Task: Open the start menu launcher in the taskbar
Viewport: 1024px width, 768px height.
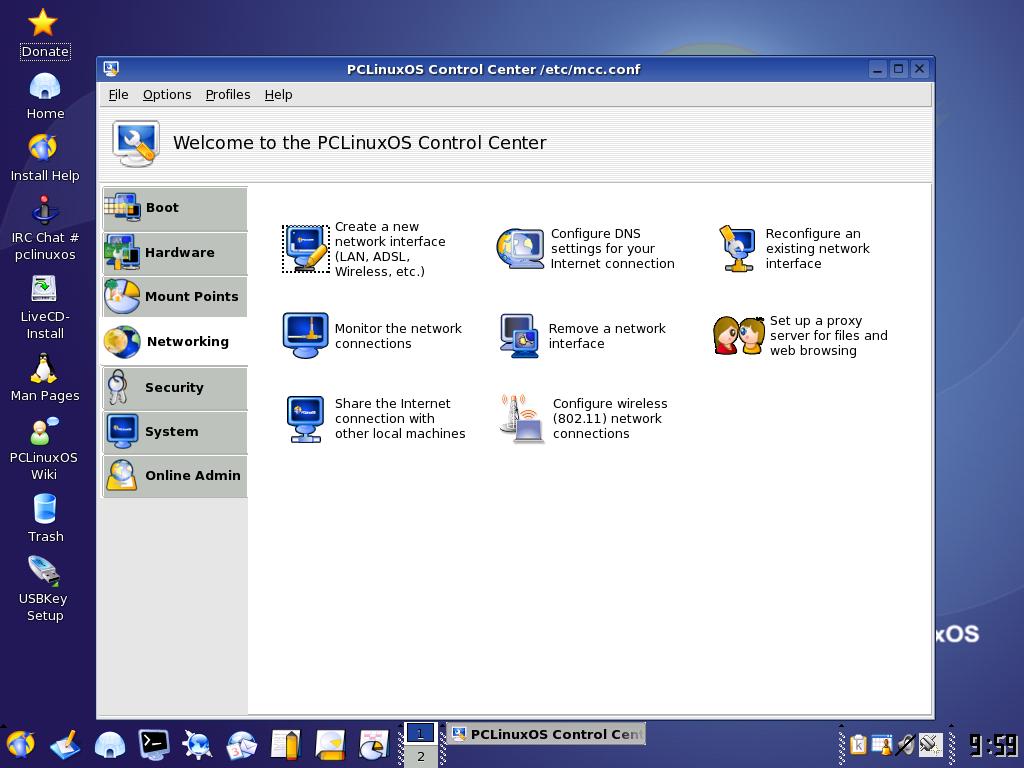Action: pos(20,744)
